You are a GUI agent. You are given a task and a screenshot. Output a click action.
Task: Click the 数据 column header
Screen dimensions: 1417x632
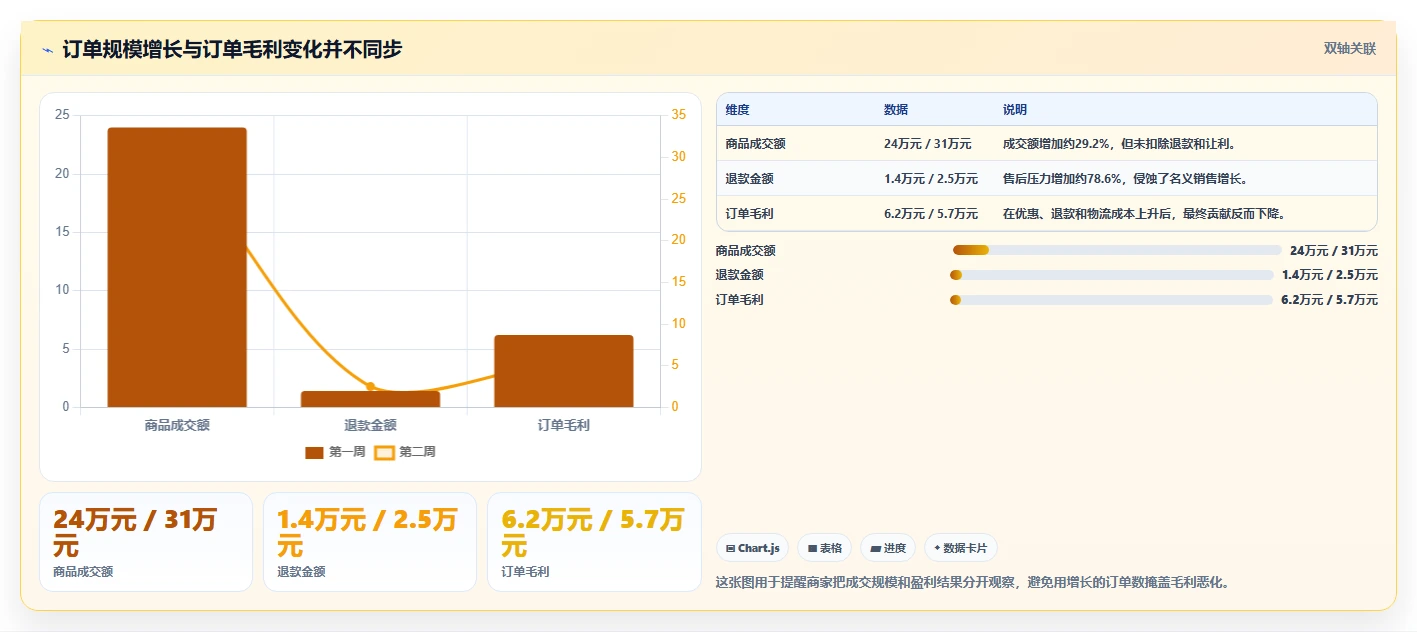click(x=896, y=110)
